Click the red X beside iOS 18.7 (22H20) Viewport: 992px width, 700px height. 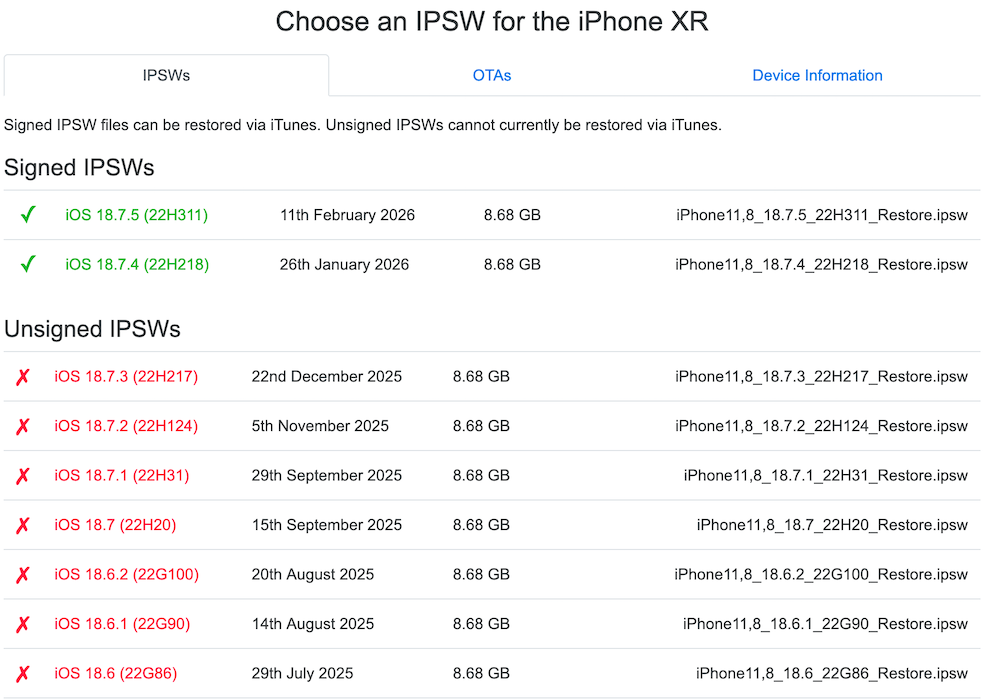pyautogui.click(x=23, y=525)
